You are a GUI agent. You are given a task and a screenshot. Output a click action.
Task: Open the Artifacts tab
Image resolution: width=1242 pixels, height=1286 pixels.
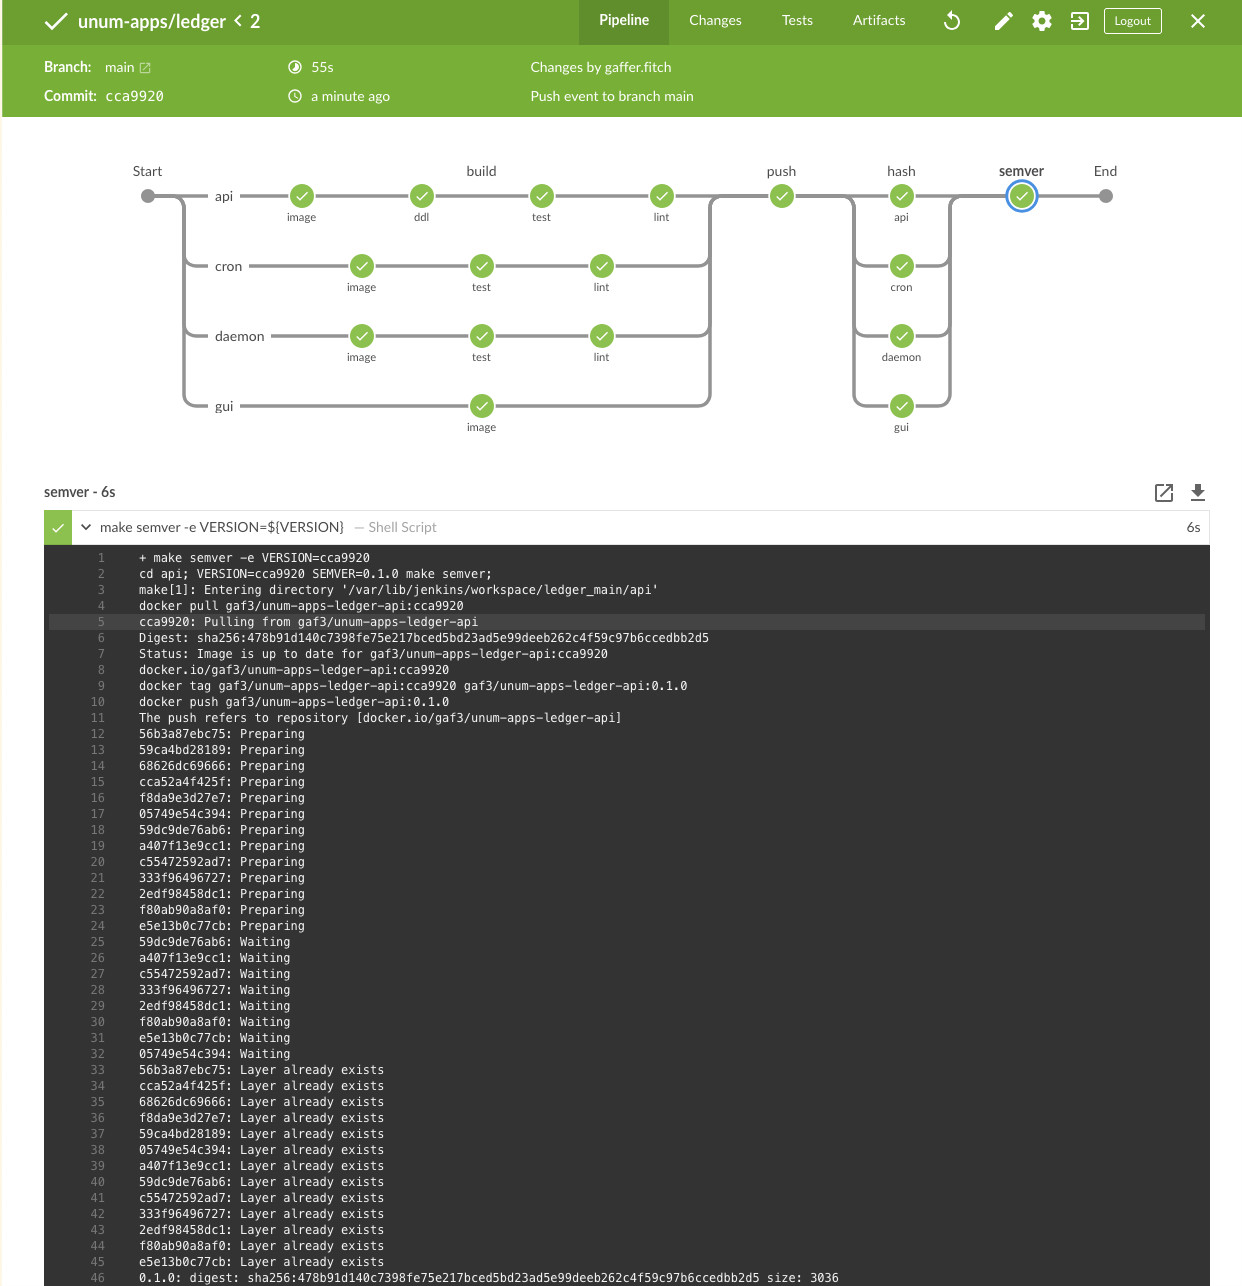point(879,21)
